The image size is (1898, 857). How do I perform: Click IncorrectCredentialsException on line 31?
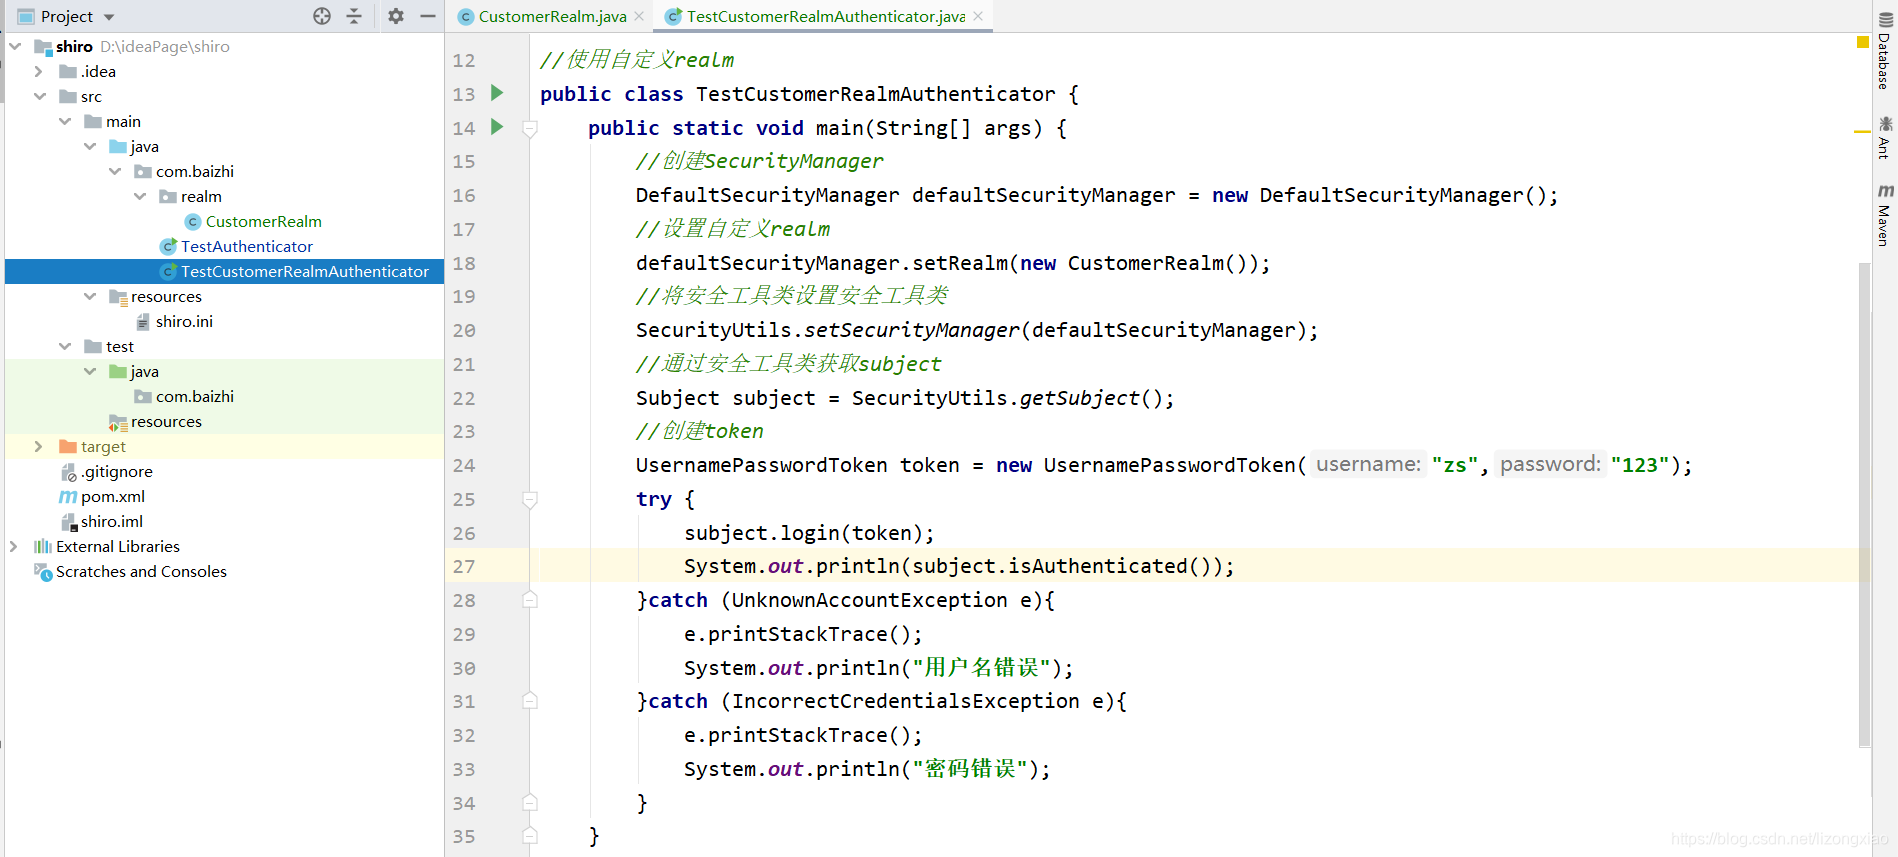(906, 701)
